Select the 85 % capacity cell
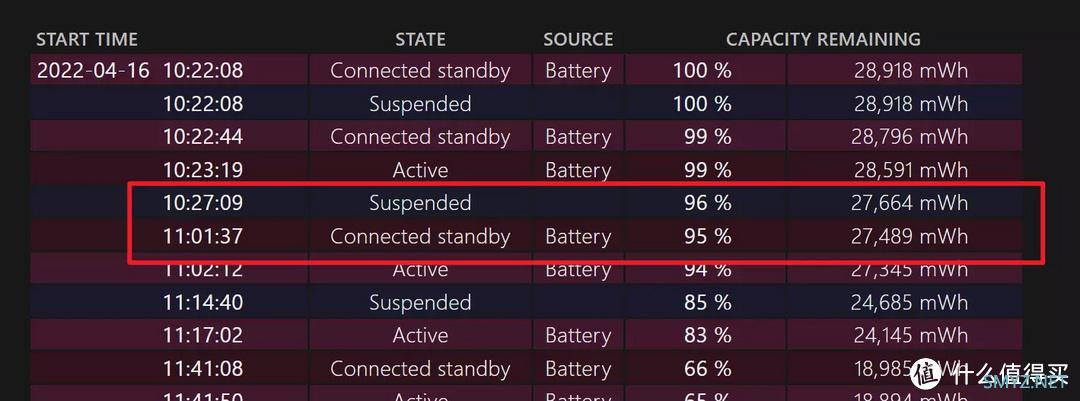Screen dimensions: 1080x401 coord(707,302)
